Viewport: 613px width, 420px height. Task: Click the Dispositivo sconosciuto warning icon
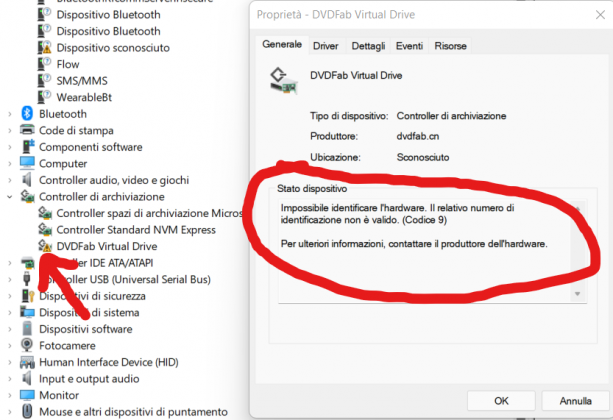coord(45,47)
